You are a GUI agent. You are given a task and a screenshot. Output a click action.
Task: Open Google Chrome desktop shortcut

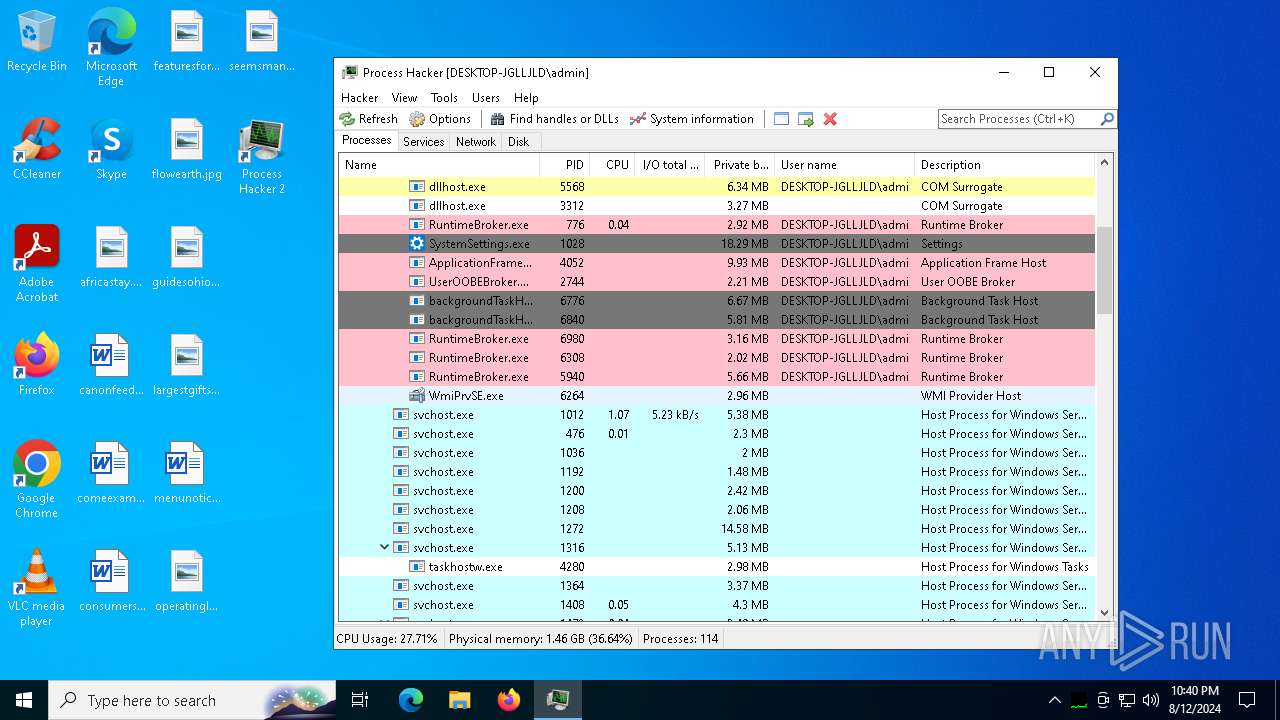coord(37,480)
